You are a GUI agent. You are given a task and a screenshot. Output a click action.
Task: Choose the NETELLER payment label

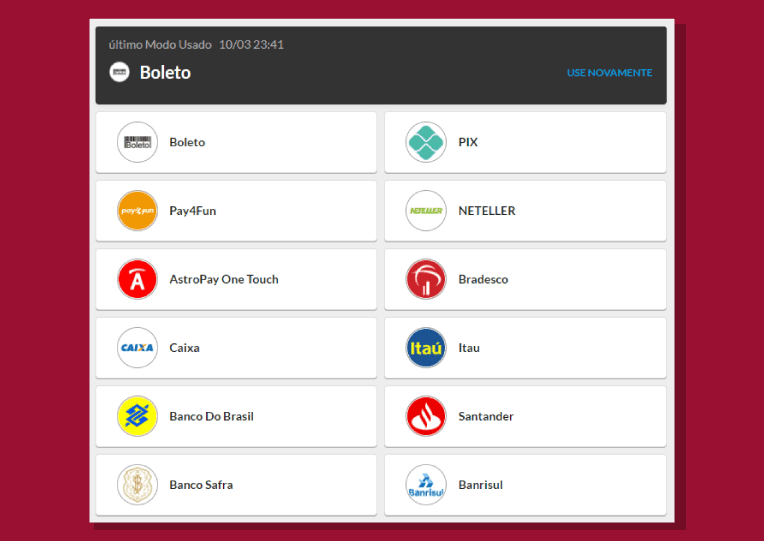click(x=487, y=211)
